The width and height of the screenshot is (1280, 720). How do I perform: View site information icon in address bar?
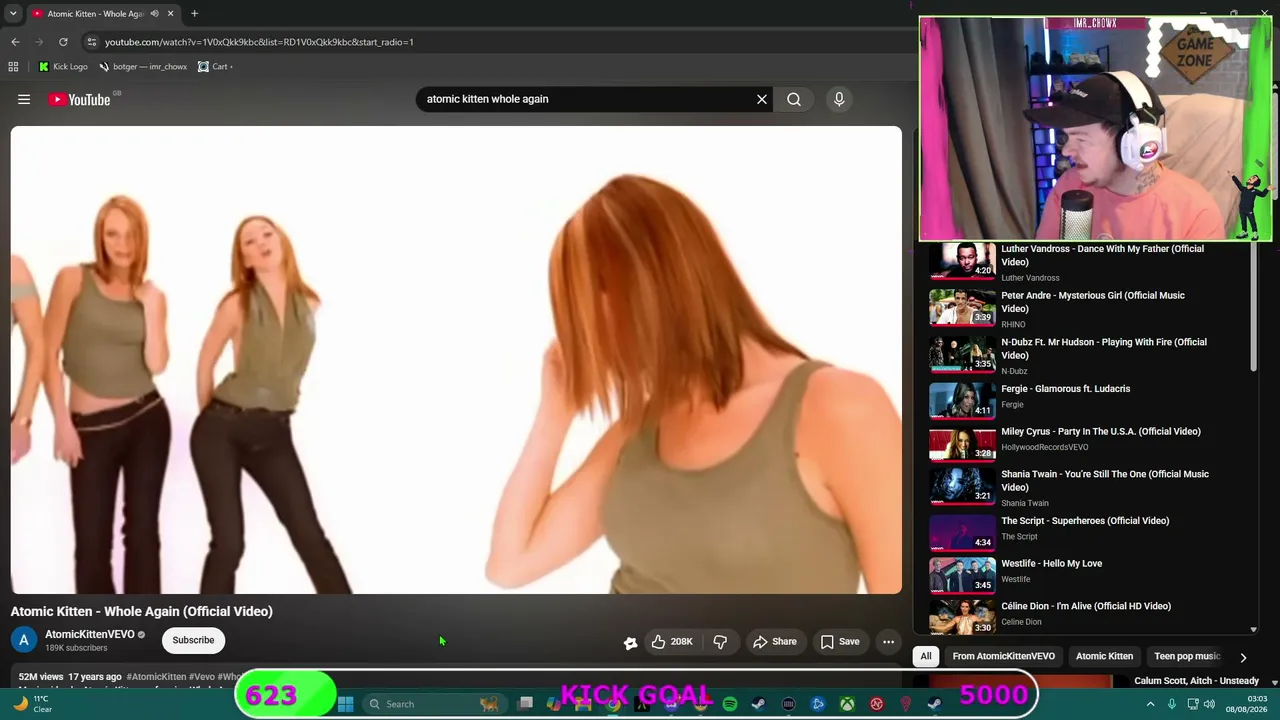[91, 42]
